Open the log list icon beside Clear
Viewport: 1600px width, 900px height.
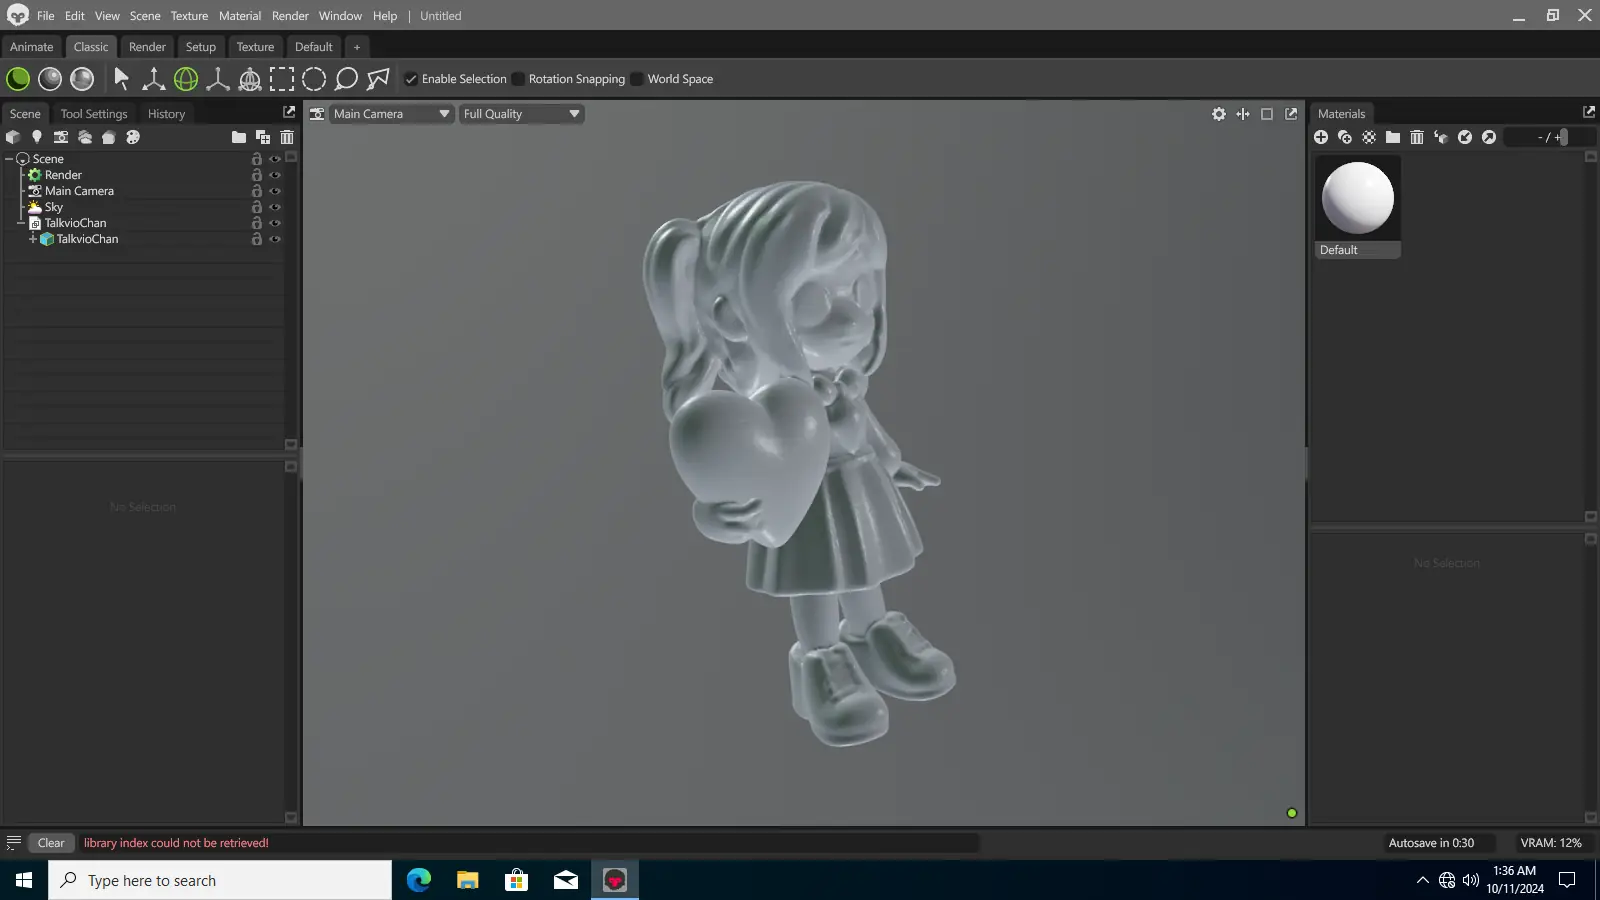point(14,843)
